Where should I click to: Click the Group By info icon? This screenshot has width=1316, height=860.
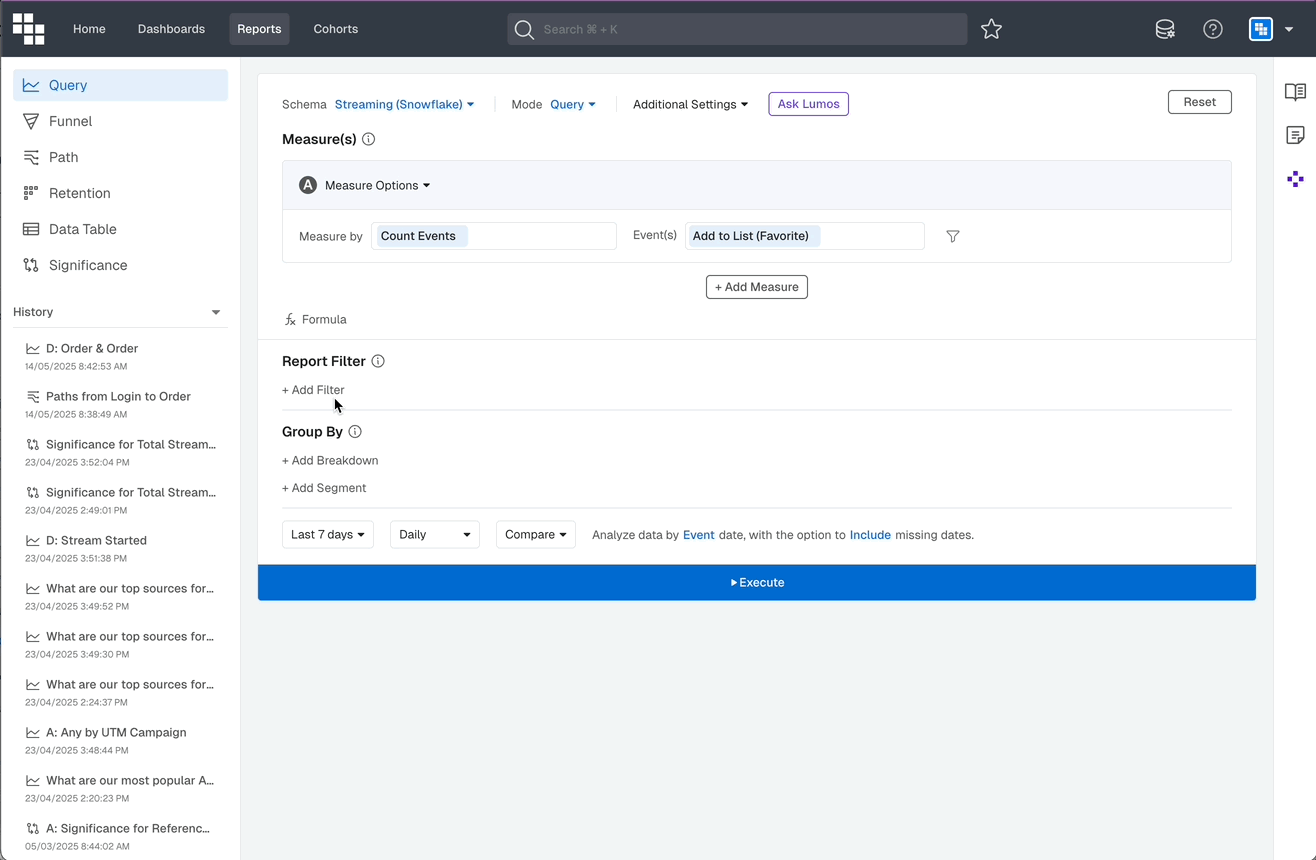[x=355, y=432]
